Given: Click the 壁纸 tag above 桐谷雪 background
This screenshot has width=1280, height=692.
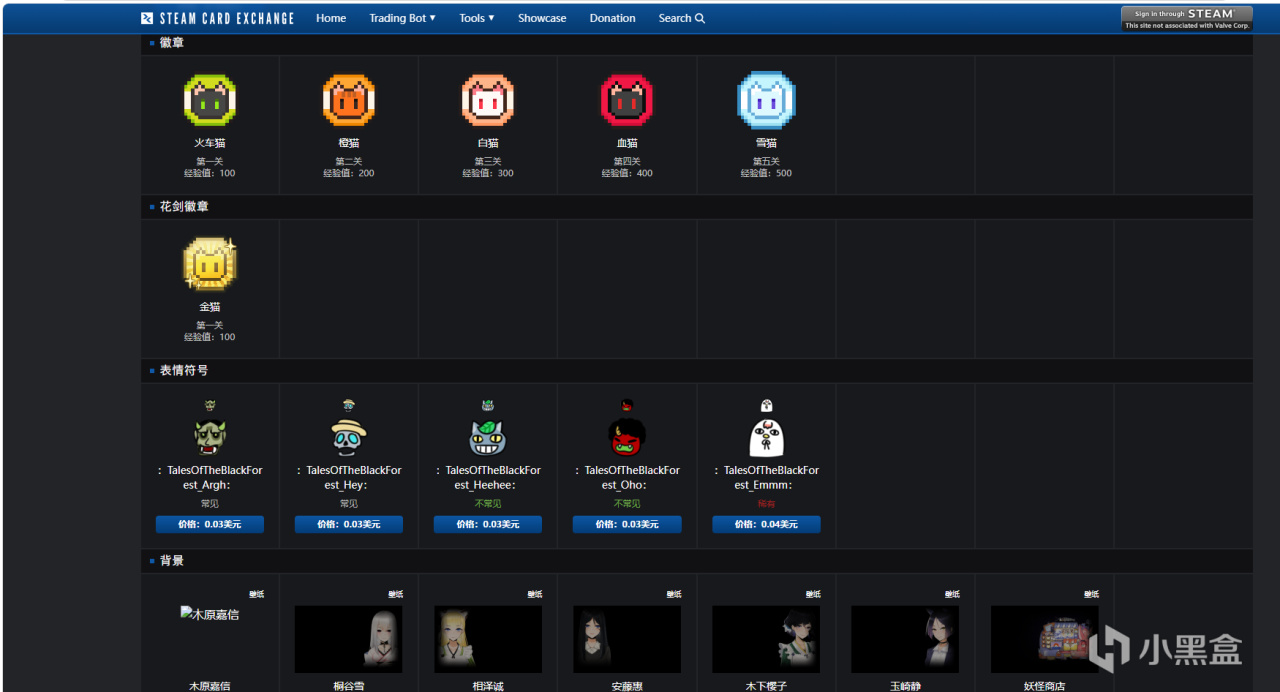Looking at the screenshot, I should click(x=395, y=594).
